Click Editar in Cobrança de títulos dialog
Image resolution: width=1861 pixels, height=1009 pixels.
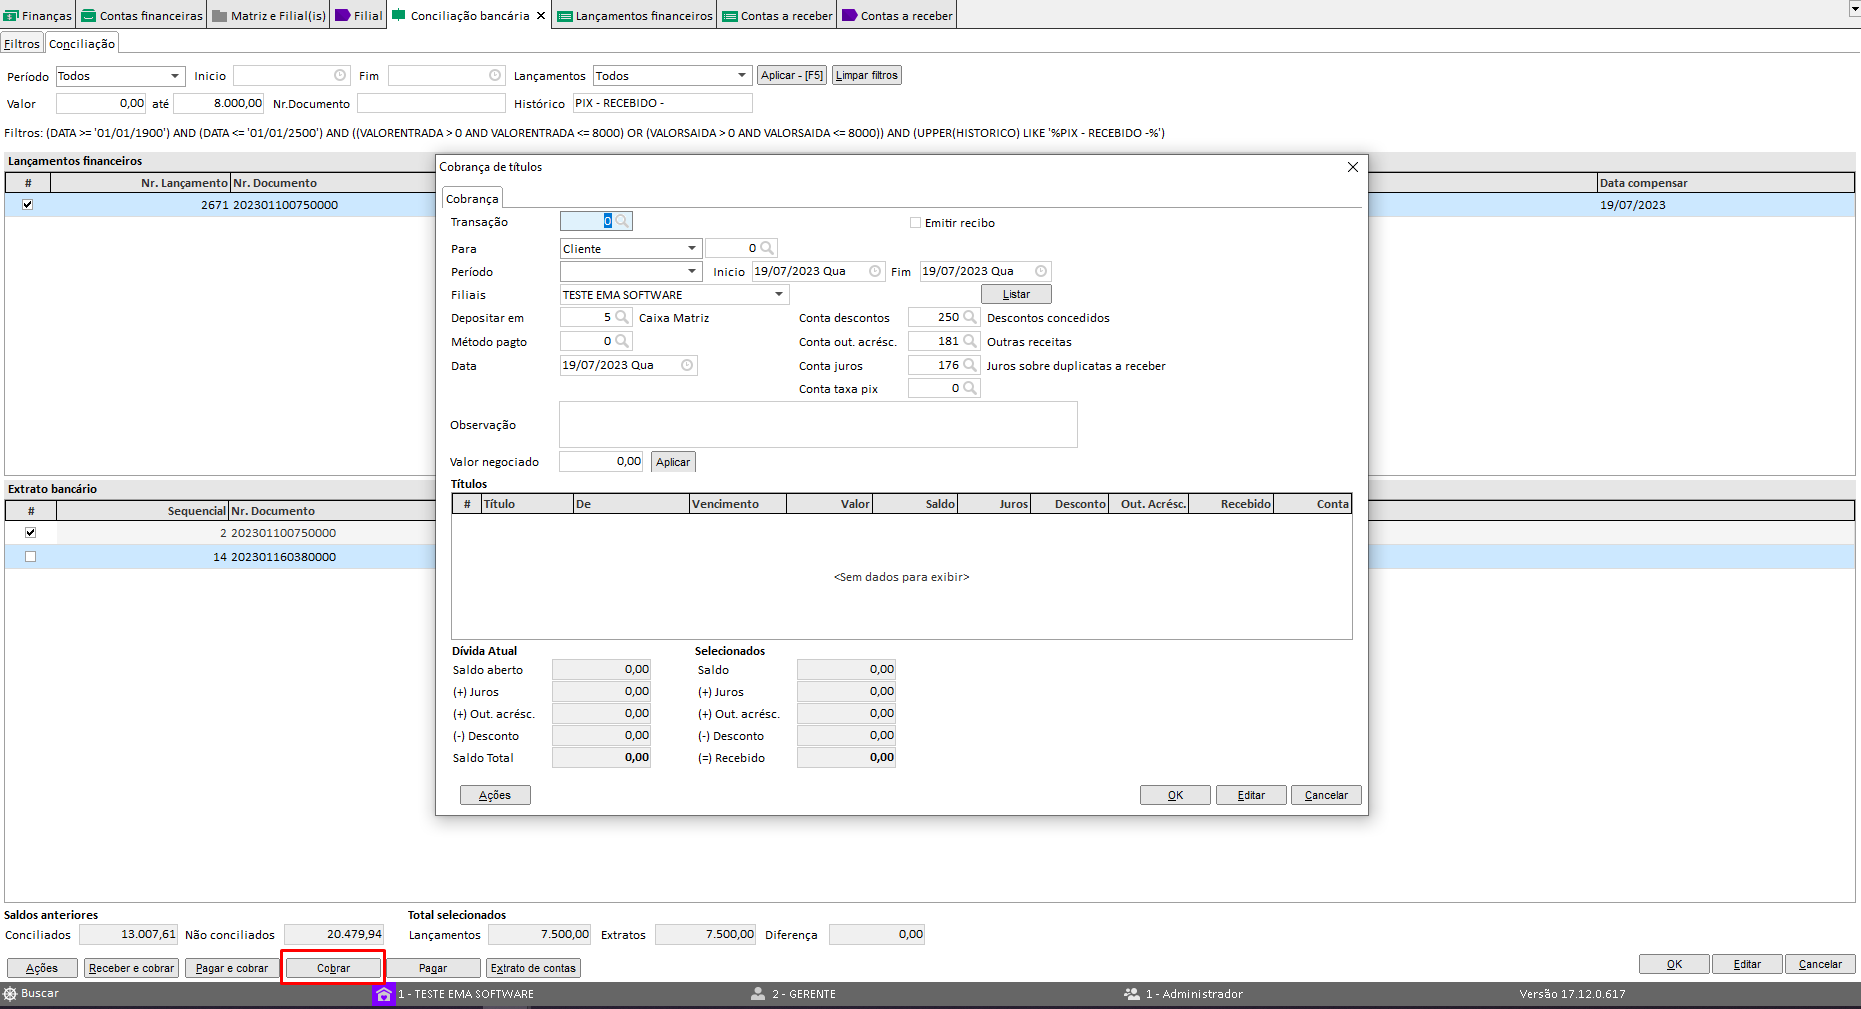point(1251,795)
